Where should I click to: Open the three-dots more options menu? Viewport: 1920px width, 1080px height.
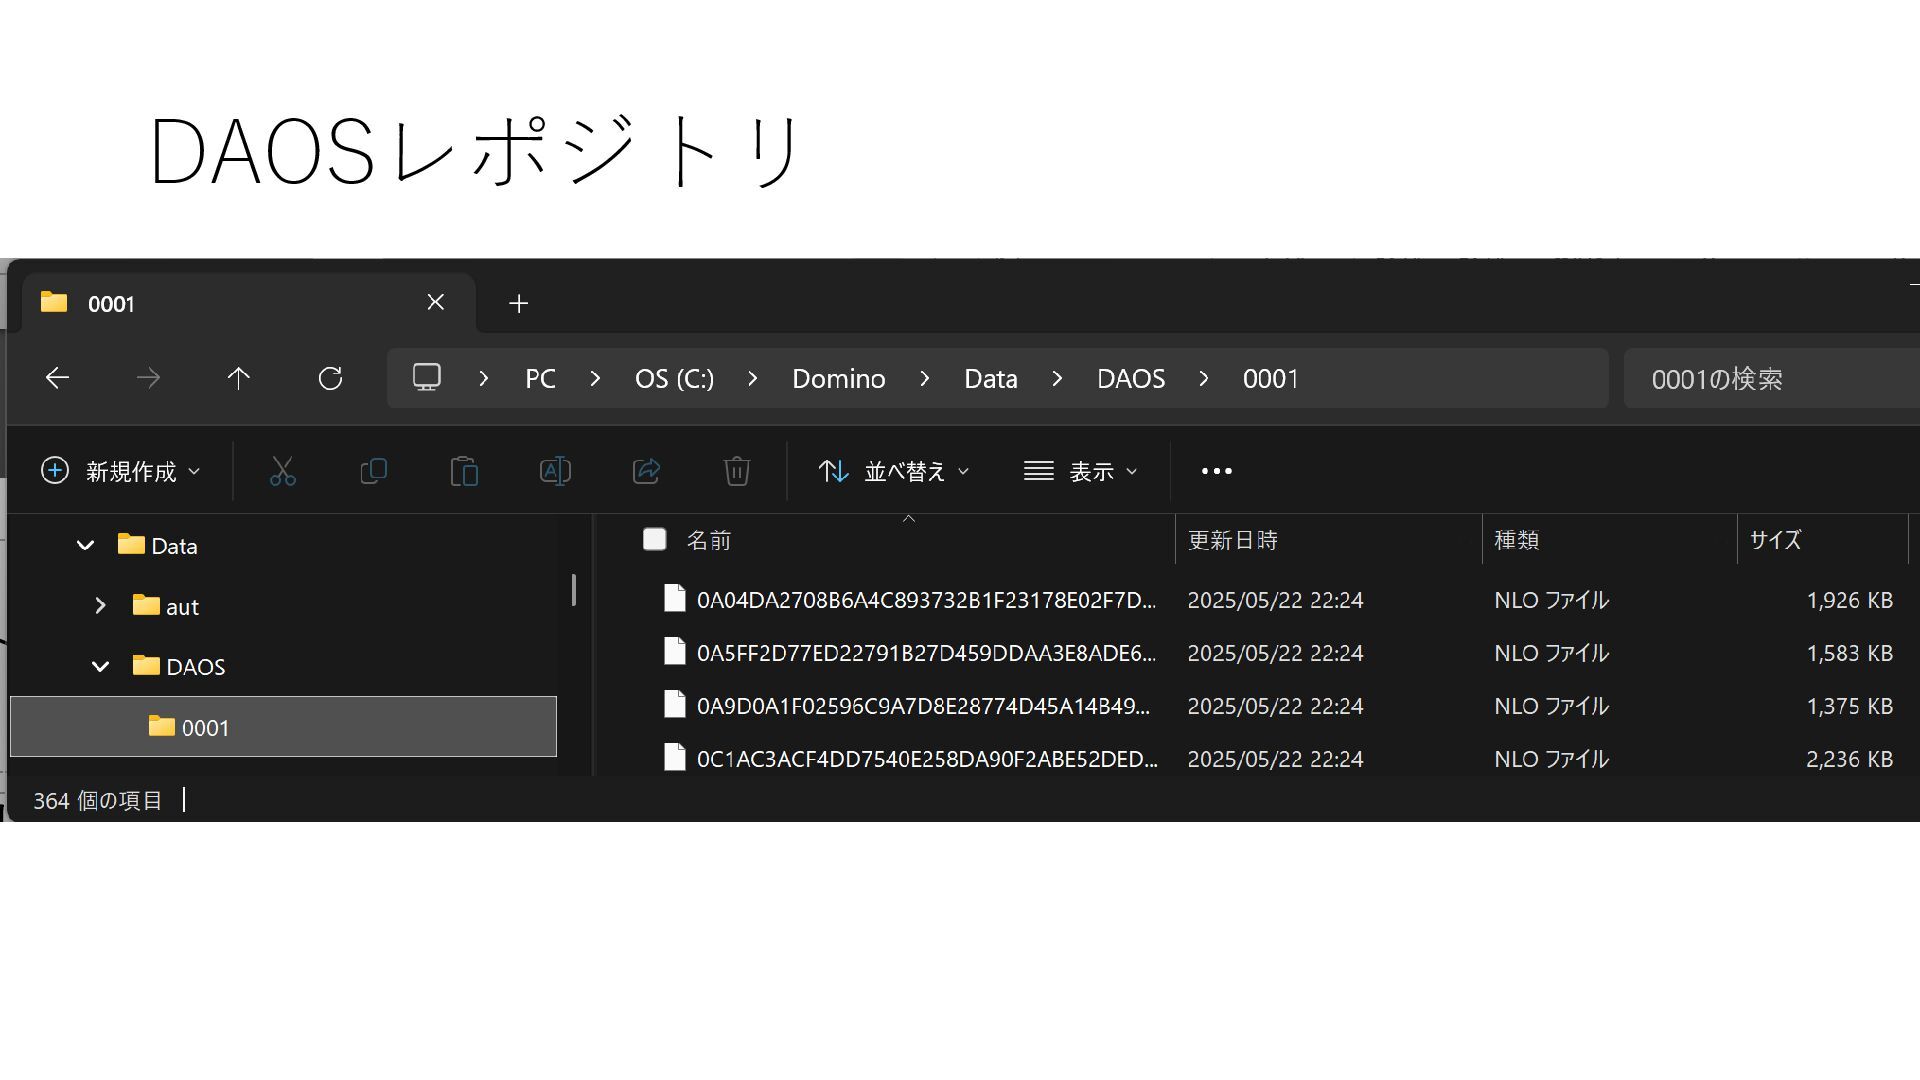coord(1216,471)
